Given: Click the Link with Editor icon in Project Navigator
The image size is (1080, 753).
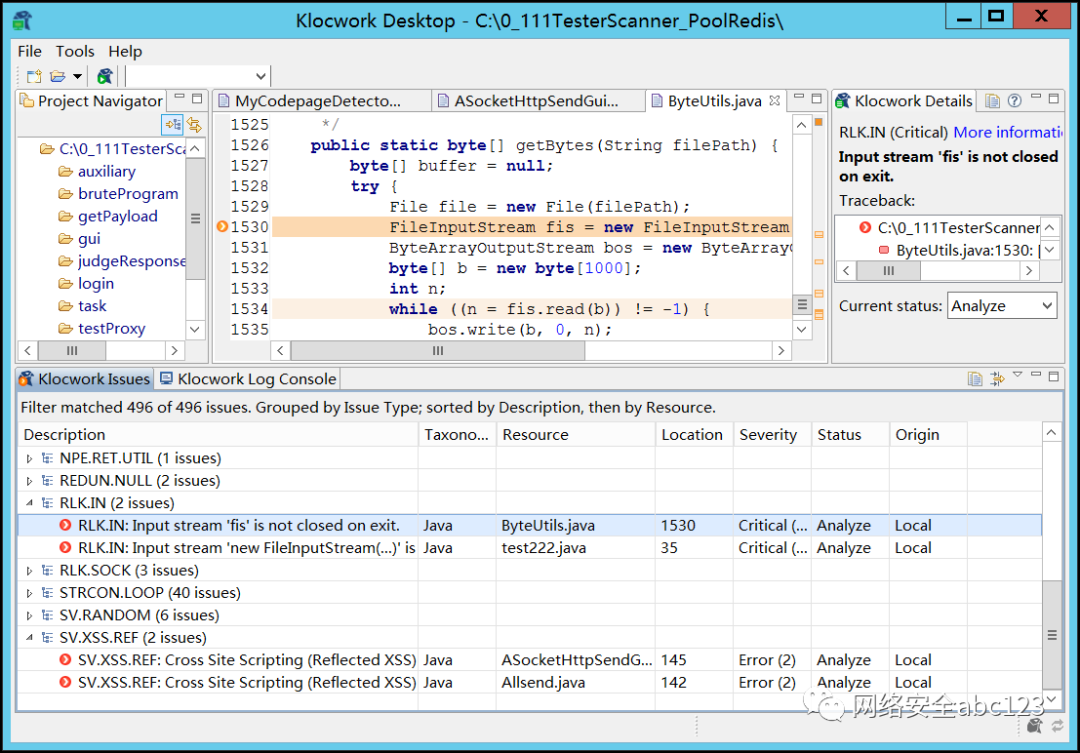Looking at the screenshot, I should [x=193, y=125].
